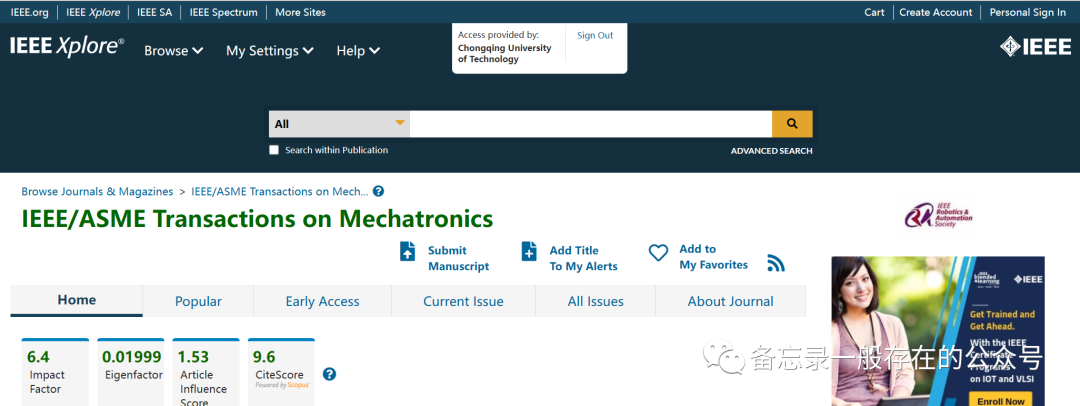Click Browse Journals & Magazines breadcrumb
1080x406 pixels.
[x=97, y=192]
